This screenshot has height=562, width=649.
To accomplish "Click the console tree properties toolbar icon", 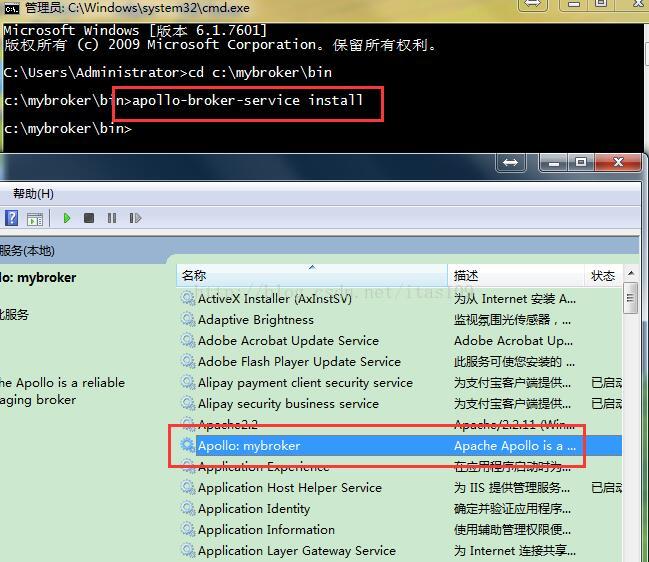I will pos(35,218).
